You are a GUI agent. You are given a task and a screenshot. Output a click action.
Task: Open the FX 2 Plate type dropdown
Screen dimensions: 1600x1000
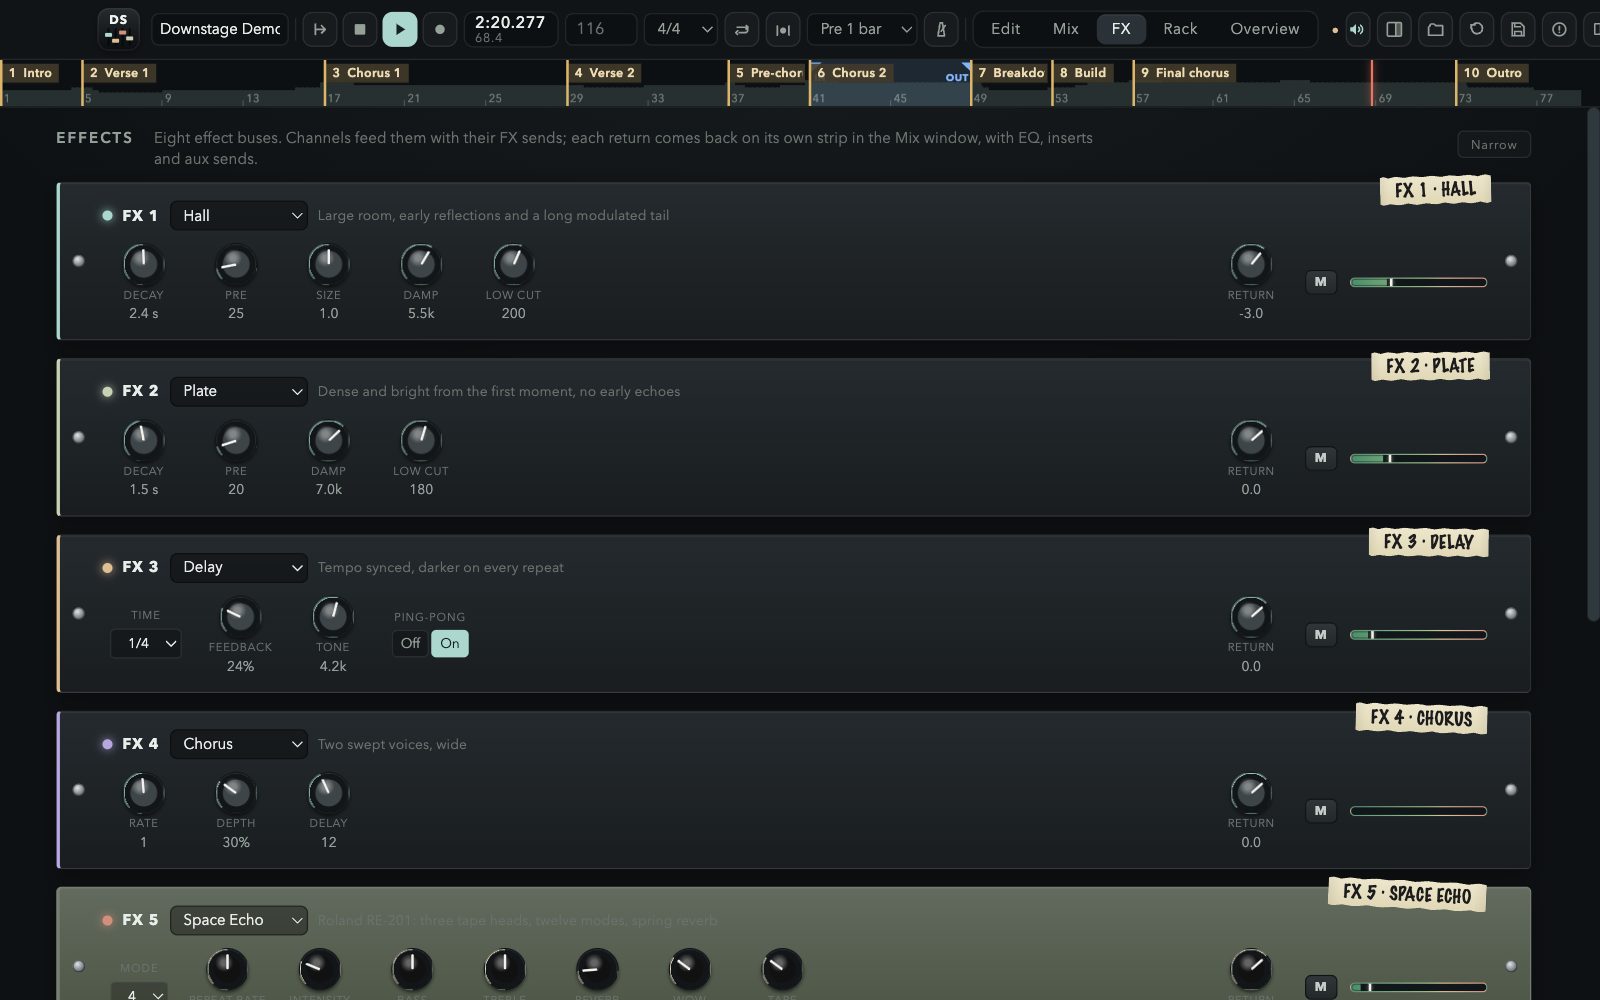pos(239,391)
